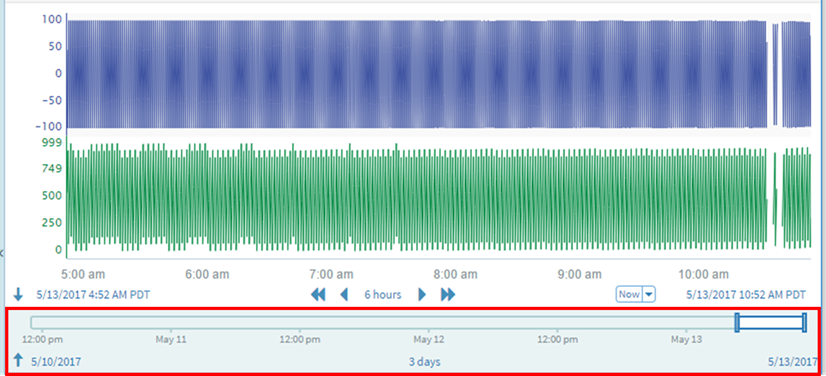Click the 5/10/2017 range start date
This screenshot has height=376, width=826.
point(56,362)
